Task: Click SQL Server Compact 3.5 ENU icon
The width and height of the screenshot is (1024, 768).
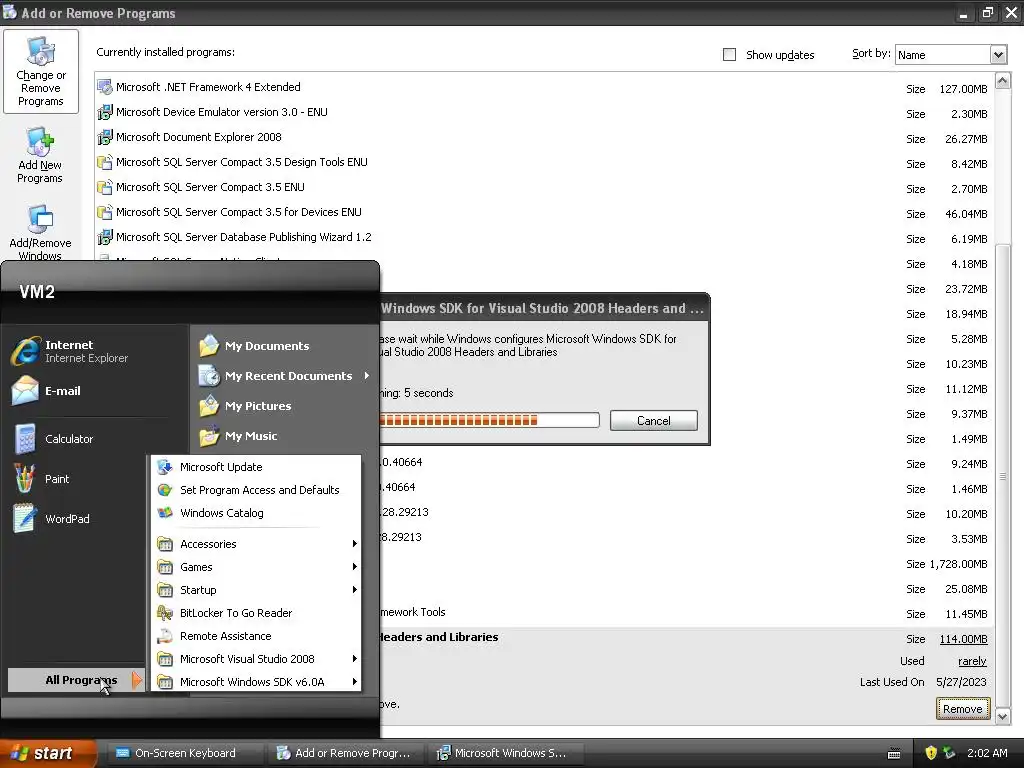Action: pos(104,187)
